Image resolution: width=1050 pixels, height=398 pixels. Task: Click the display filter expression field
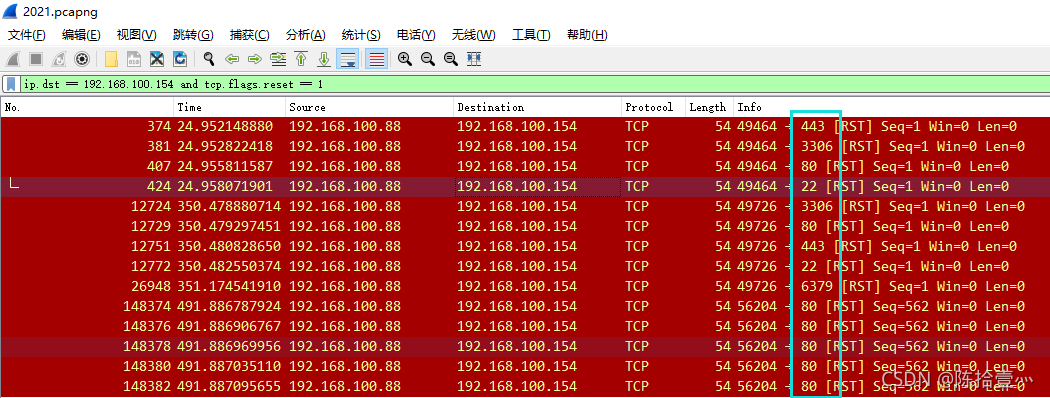click(x=533, y=84)
